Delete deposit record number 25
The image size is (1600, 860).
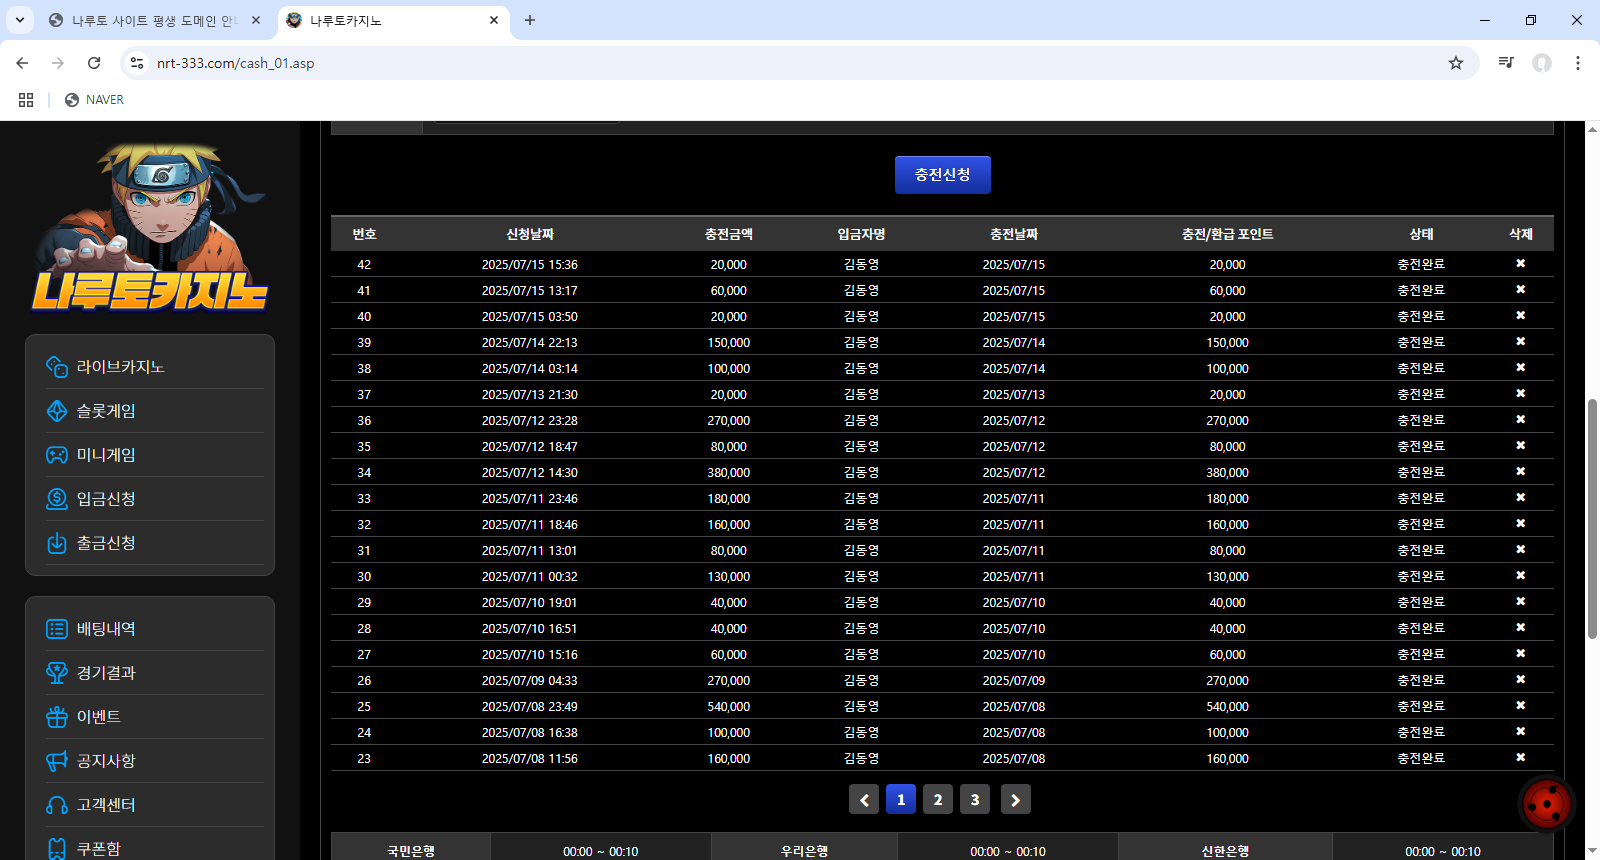coord(1520,706)
